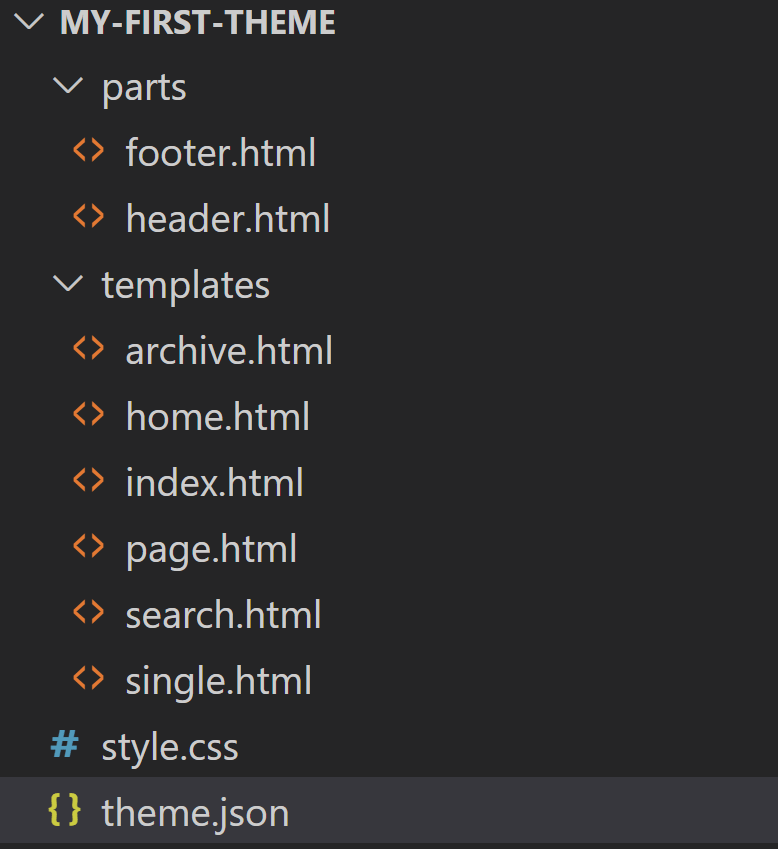Select the templates folder label
This screenshot has height=849, width=778.
[x=186, y=285]
